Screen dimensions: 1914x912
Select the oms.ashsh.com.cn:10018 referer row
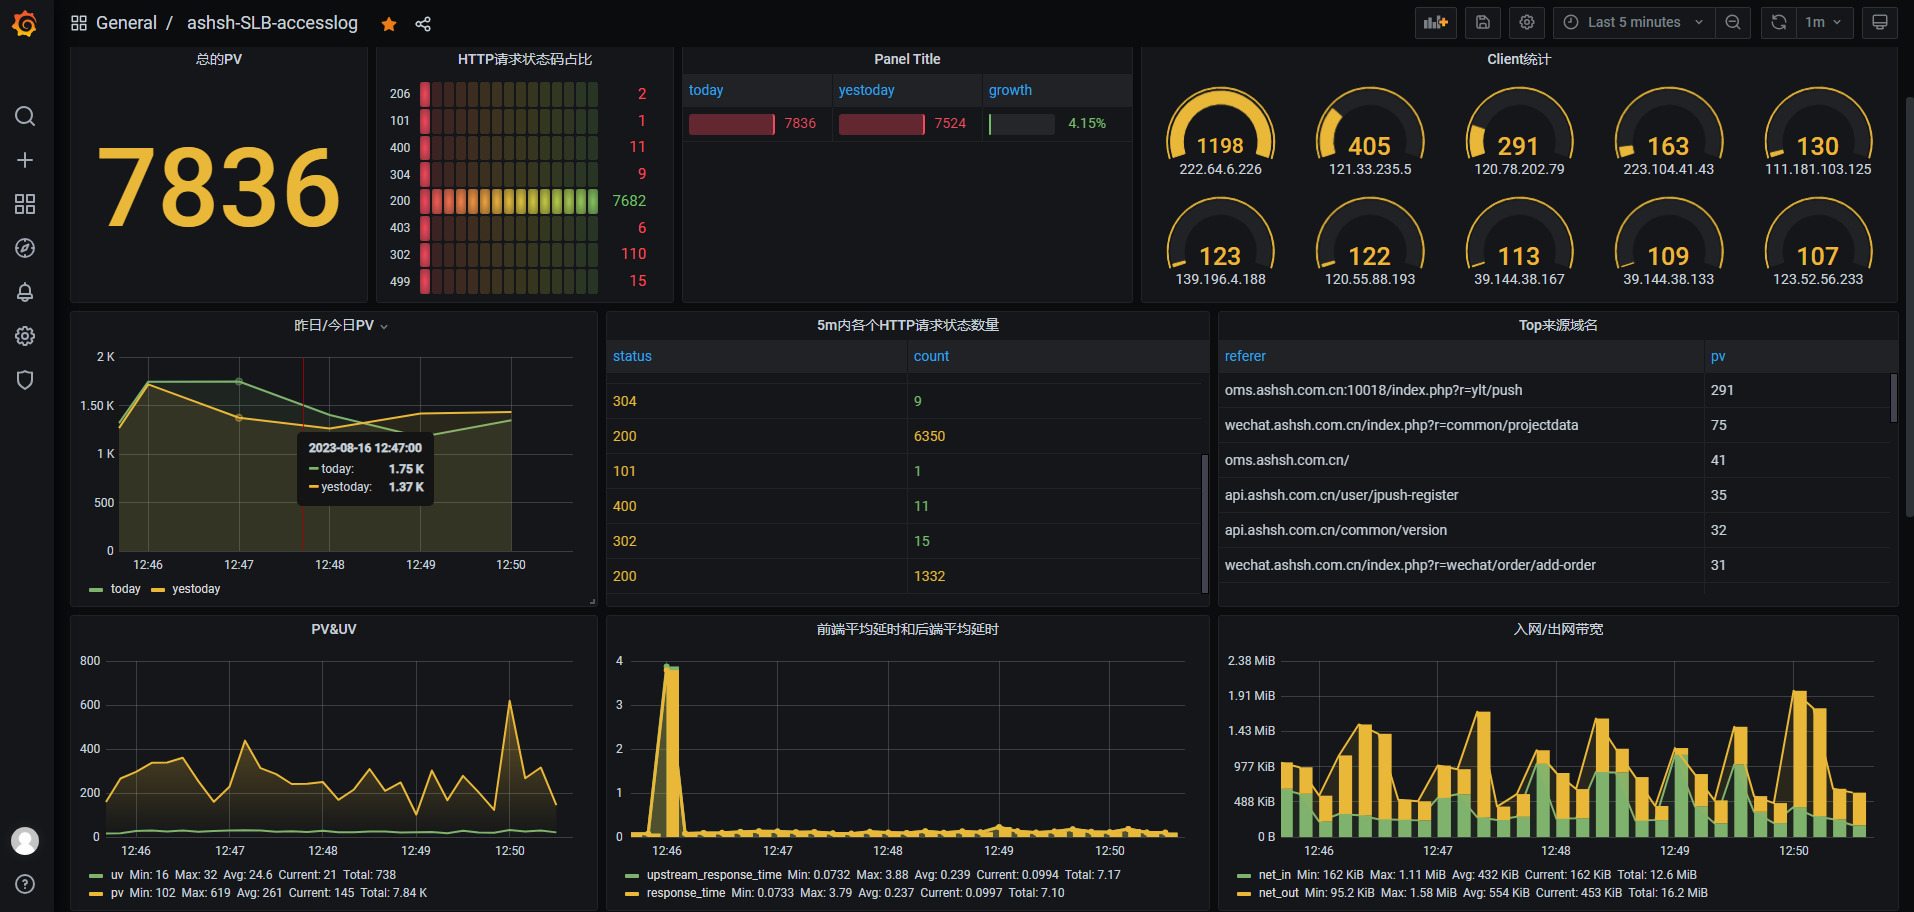tap(1554, 390)
